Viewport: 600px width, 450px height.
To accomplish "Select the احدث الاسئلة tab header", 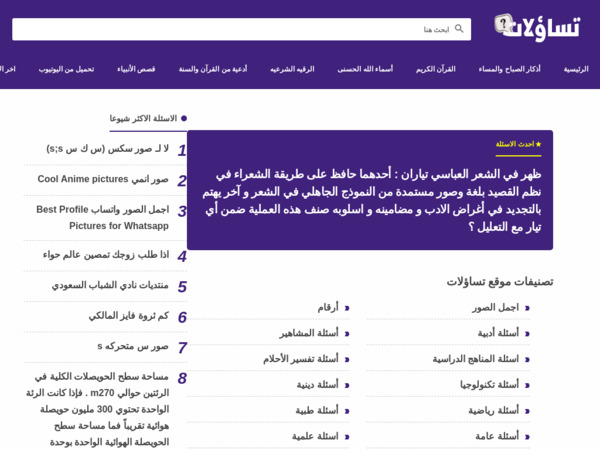I will pos(518,144).
